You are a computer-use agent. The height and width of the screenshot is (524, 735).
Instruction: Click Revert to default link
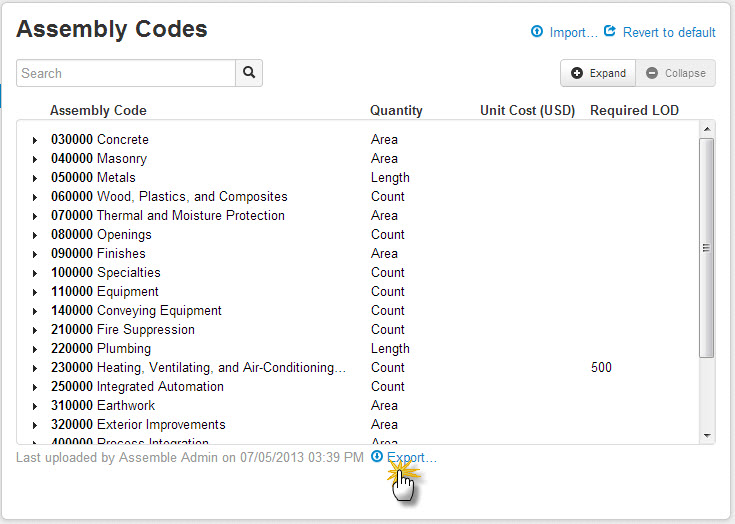coord(669,32)
